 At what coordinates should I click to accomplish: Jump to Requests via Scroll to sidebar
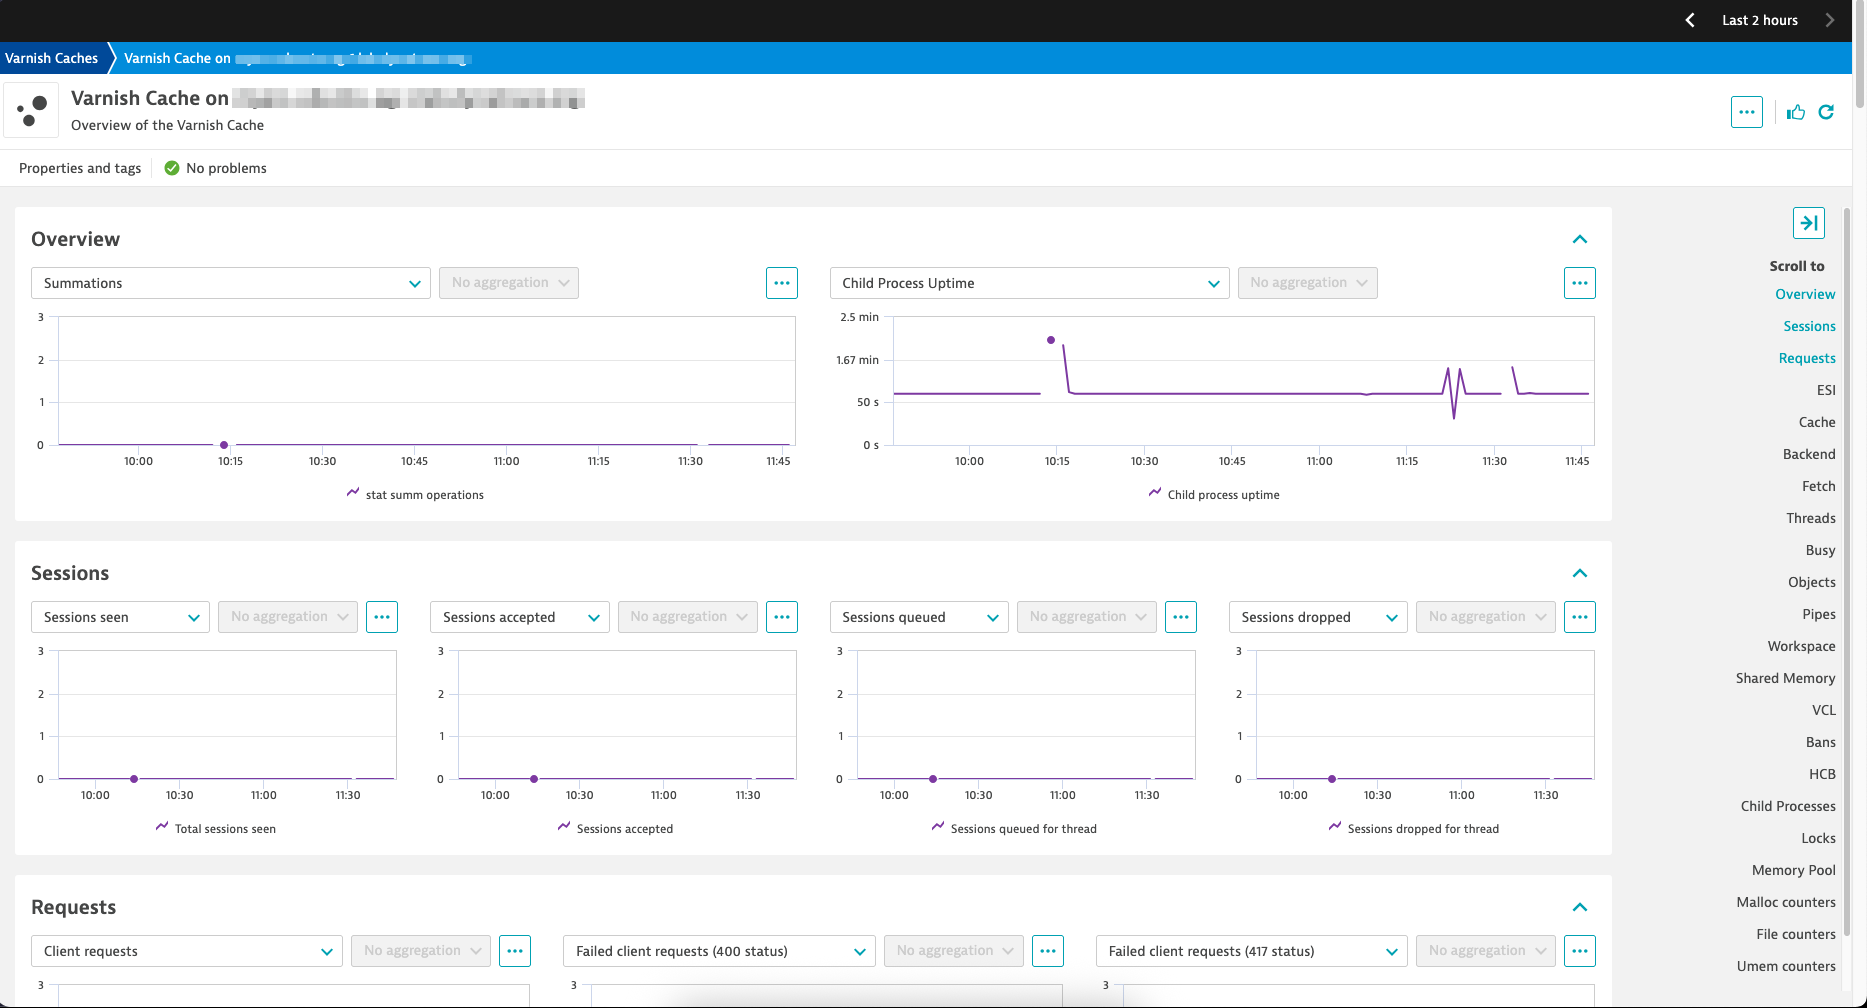tap(1807, 358)
